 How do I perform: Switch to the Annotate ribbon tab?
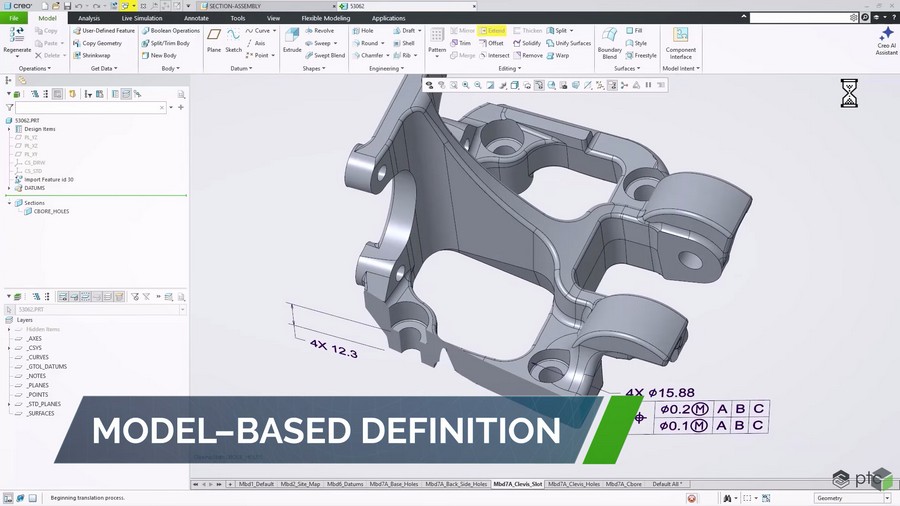196,18
